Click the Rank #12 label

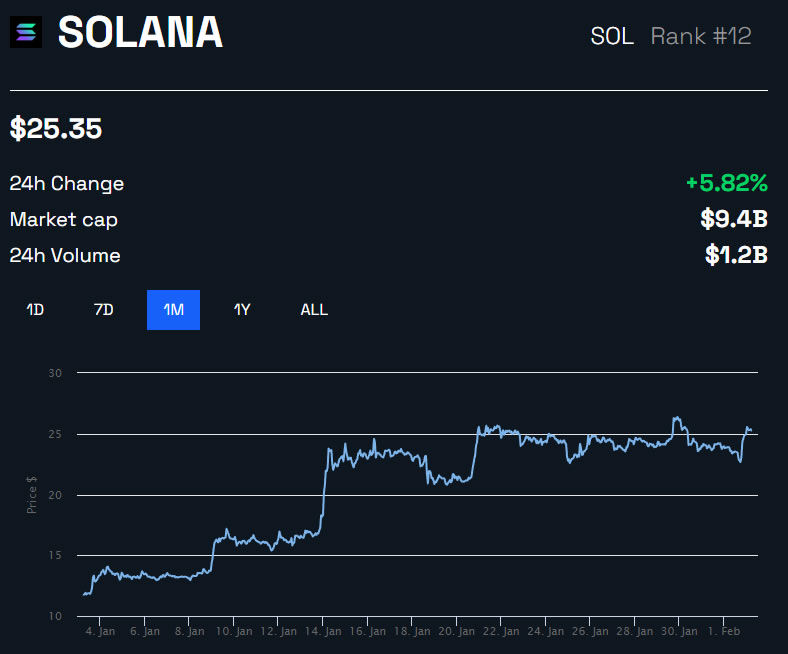click(x=701, y=37)
